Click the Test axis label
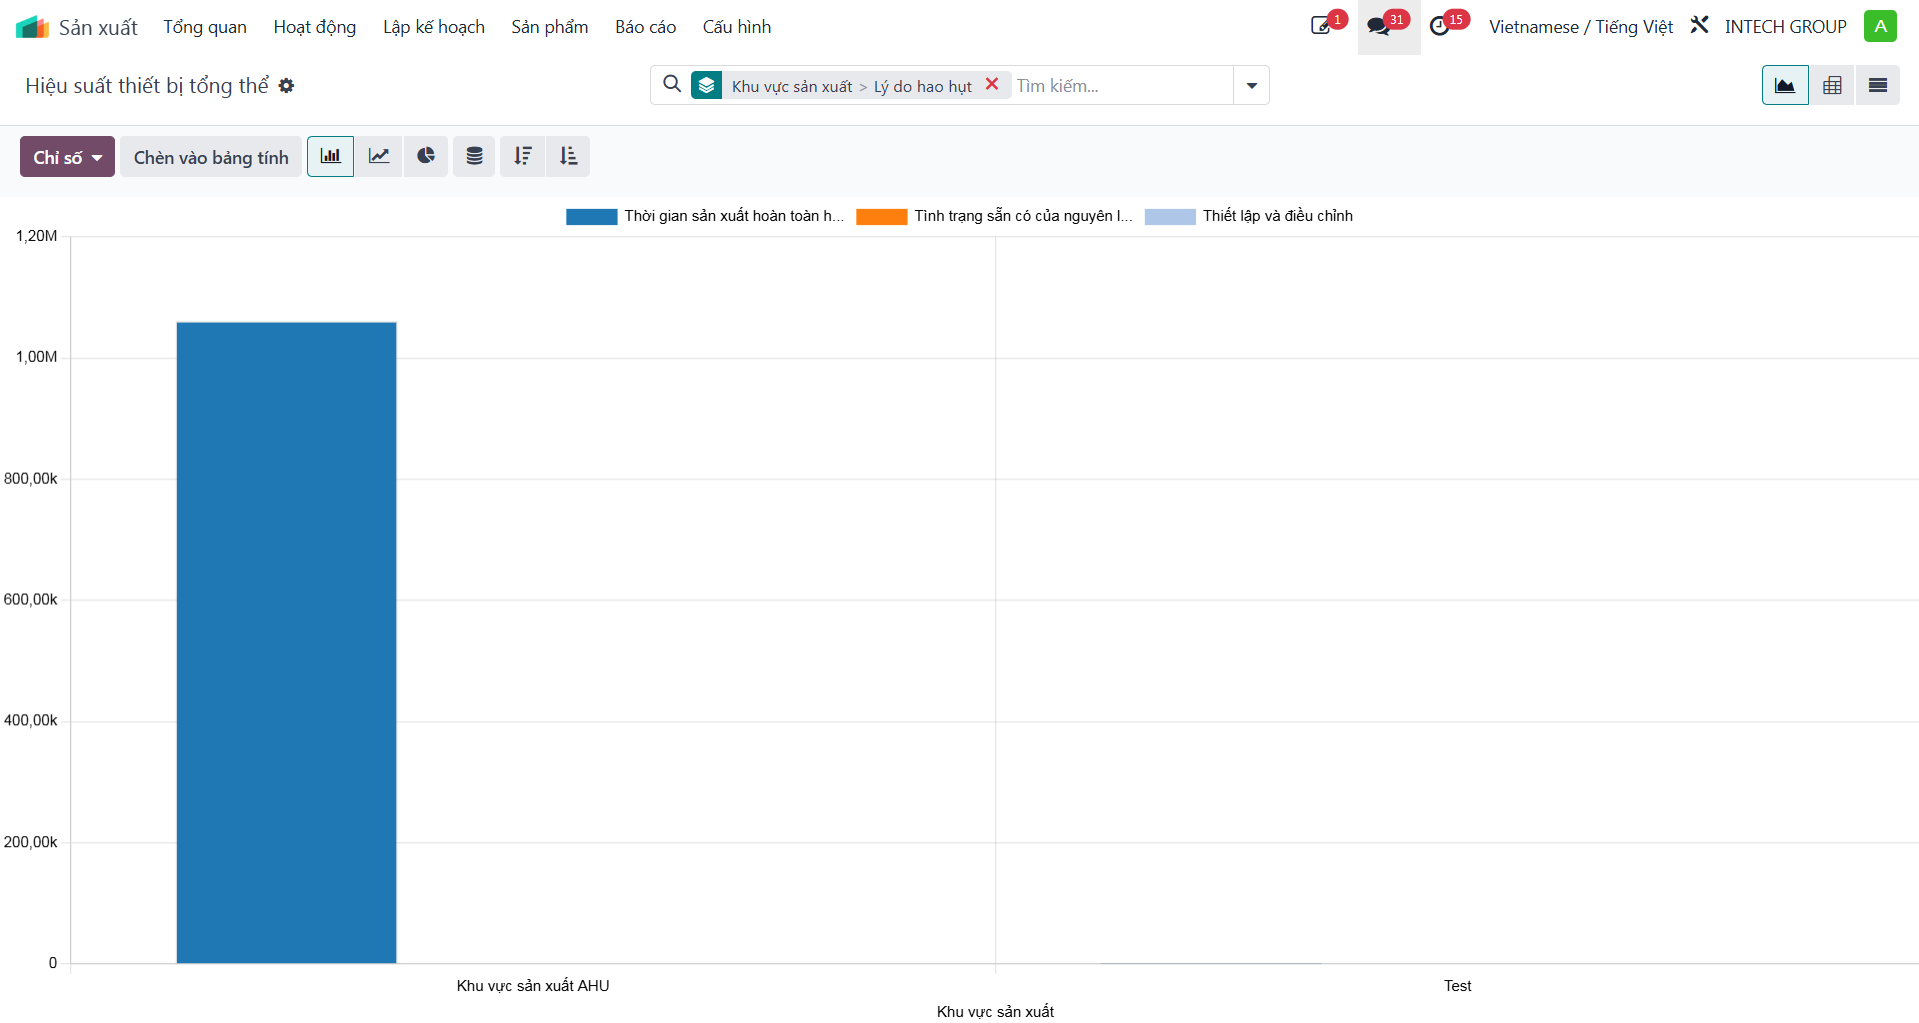This screenshot has width=1919, height=1023. pyautogui.click(x=1457, y=986)
